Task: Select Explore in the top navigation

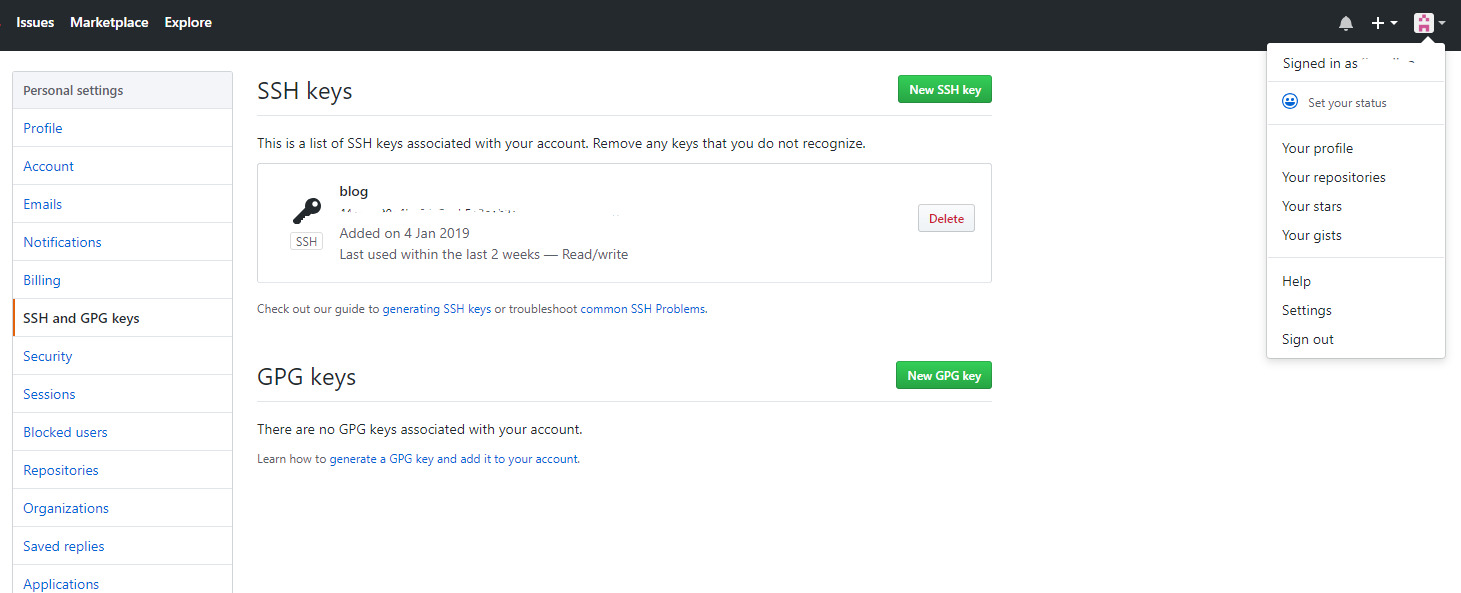Action: pos(188,22)
